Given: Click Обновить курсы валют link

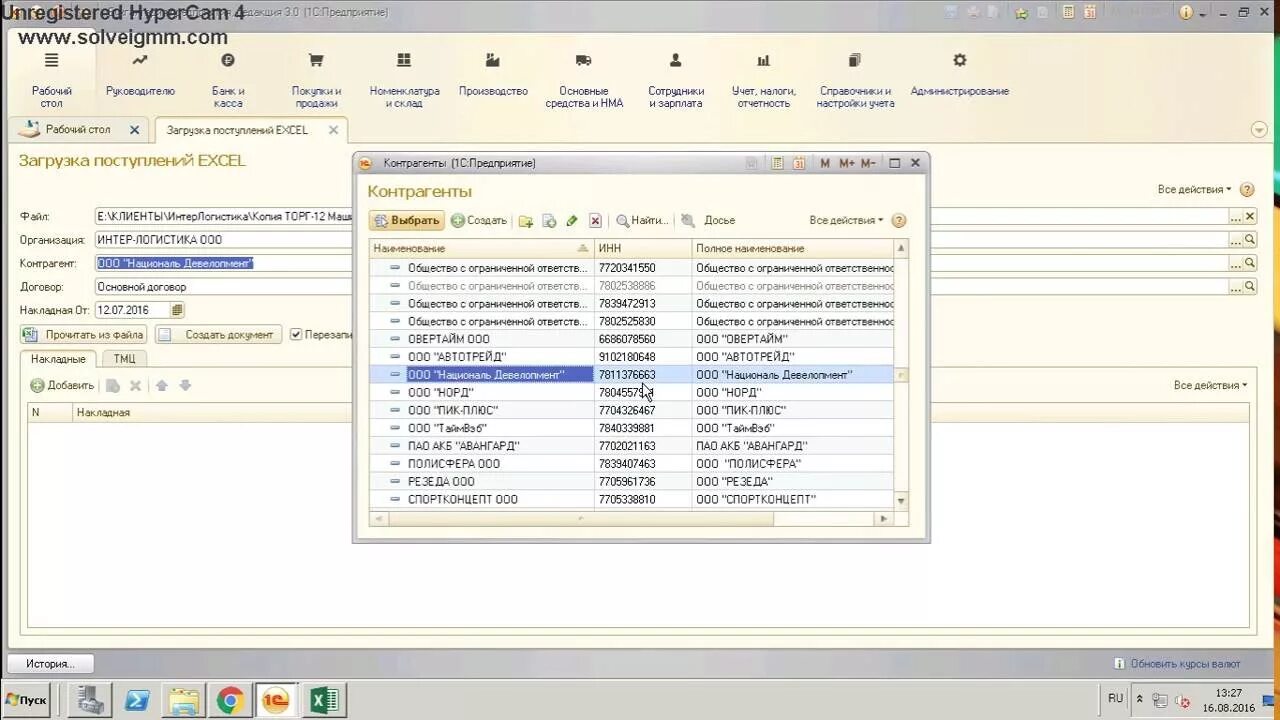Looking at the screenshot, I should coord(1186,664).
